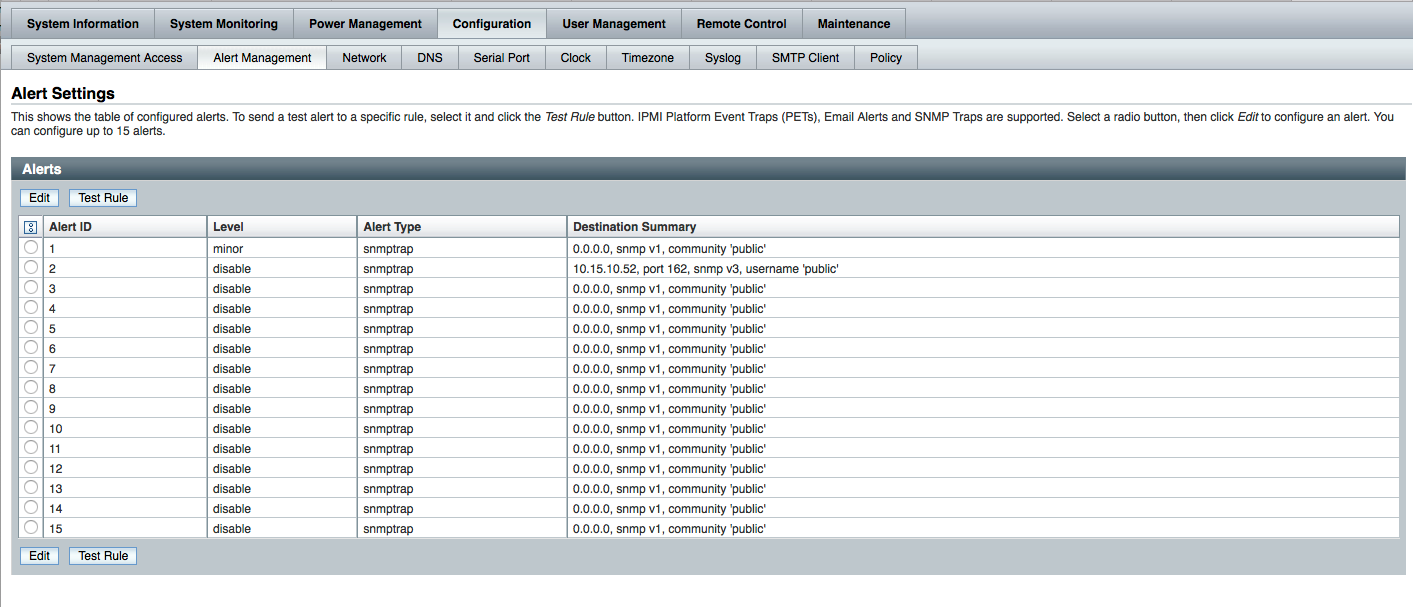1413x607 pixels.
Task: Switch to the Maintenance tab
Action: [x=853, y=24]
